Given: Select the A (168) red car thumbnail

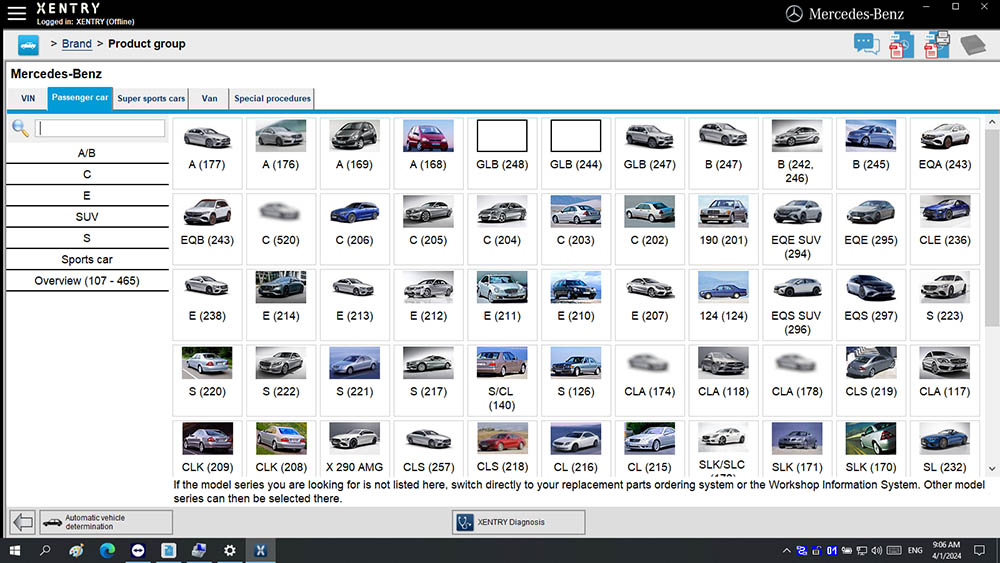Looking at the screenshot, I should click(x=429, y=152).
